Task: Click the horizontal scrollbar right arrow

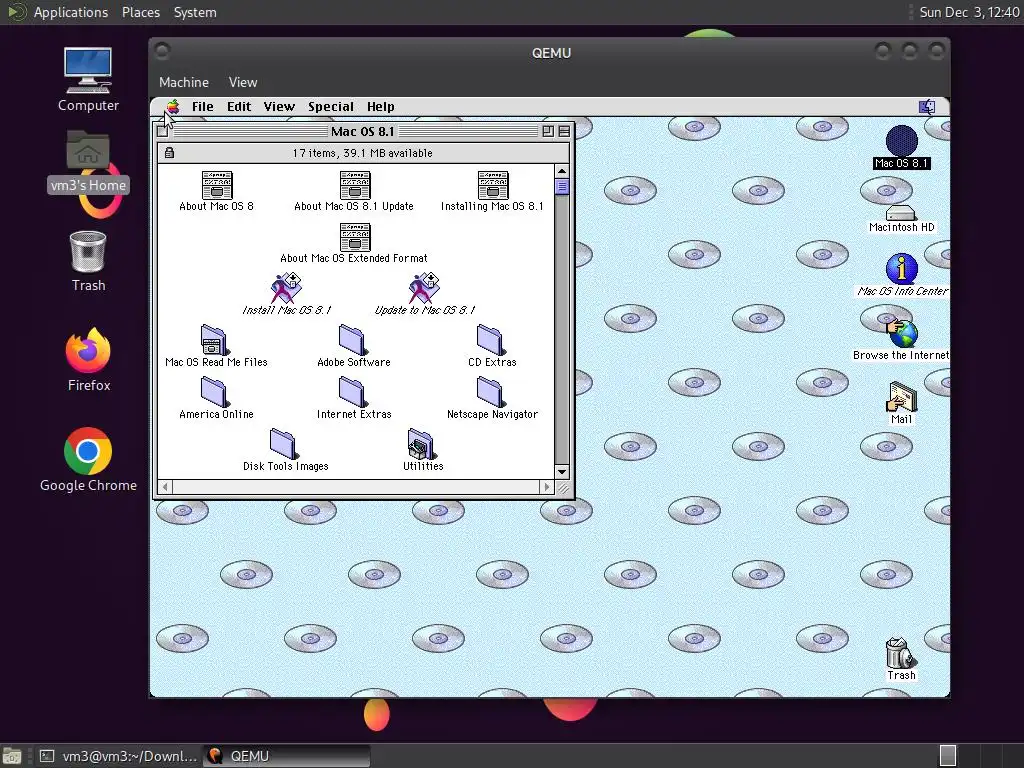Action: pos(547,487)
